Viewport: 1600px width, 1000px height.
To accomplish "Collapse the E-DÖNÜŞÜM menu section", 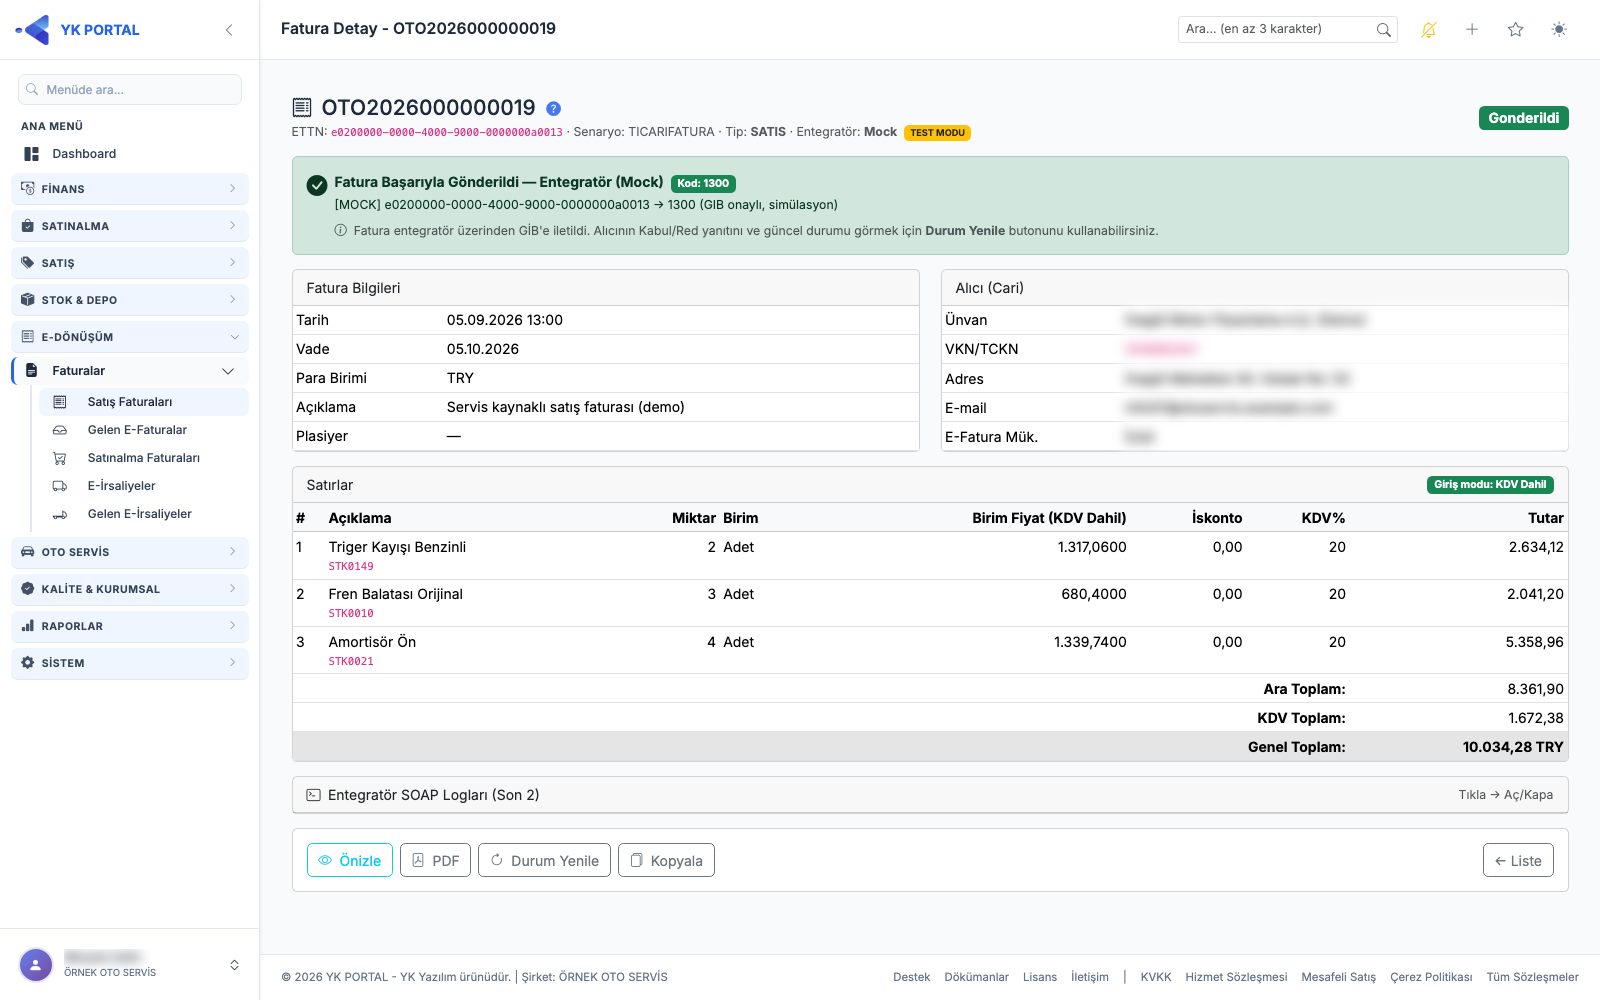I will [130, 337].
